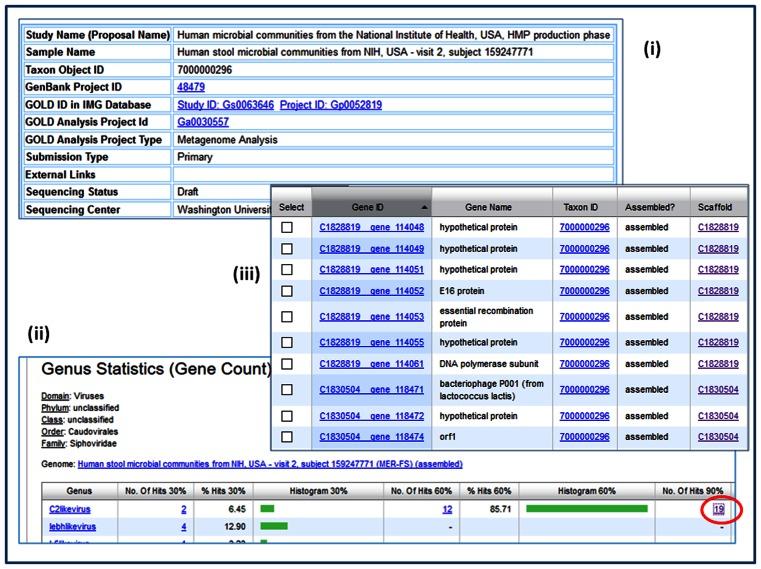Select checkbox beside E16 protein row

click(287, 291)
